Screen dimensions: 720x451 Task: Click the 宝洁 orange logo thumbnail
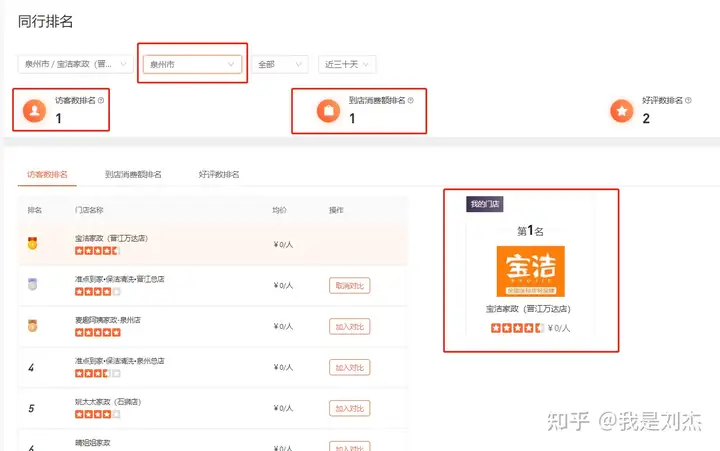point(530,271)
